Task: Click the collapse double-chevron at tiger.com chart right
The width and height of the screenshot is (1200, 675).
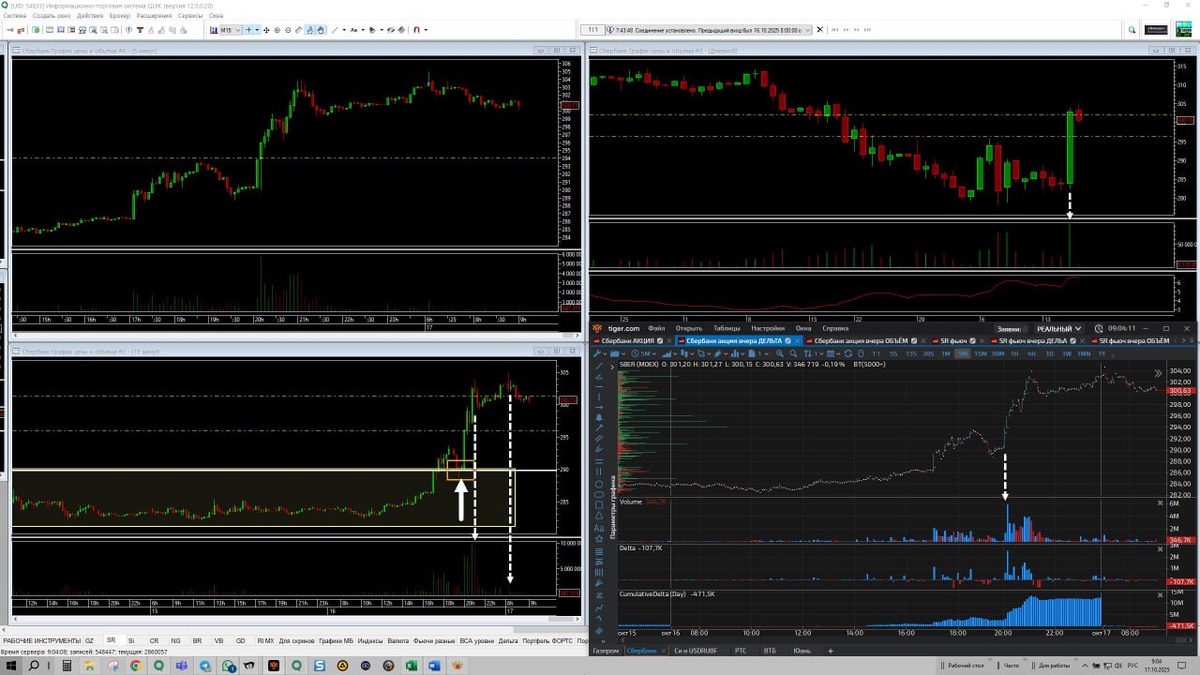Action: tap(1158, 373)
